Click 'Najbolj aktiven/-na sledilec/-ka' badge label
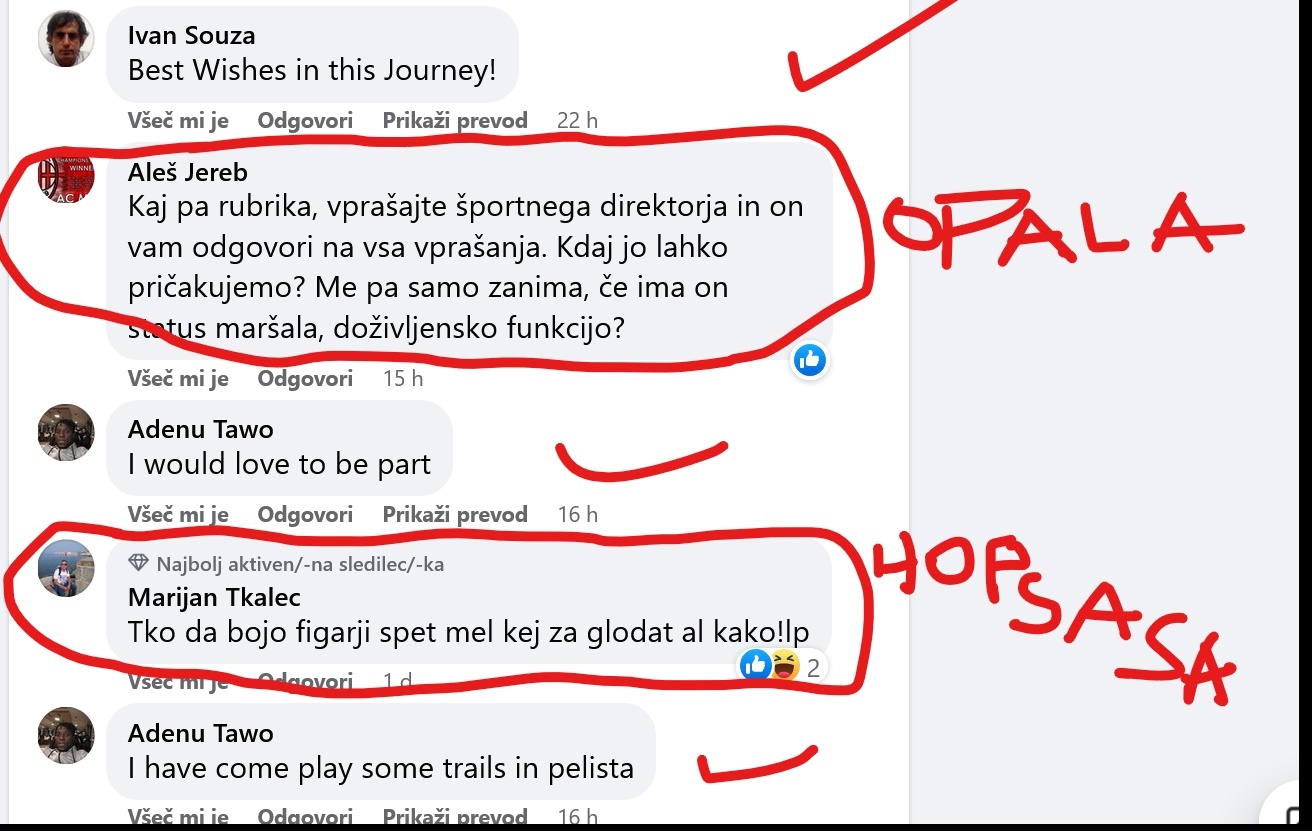1312x831 pixels. [x=300, y=564]
